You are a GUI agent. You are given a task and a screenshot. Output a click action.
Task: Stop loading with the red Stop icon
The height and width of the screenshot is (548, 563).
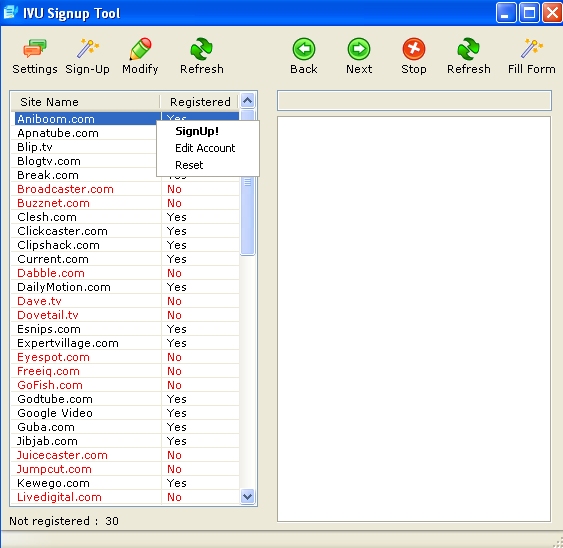coord(414,49)
